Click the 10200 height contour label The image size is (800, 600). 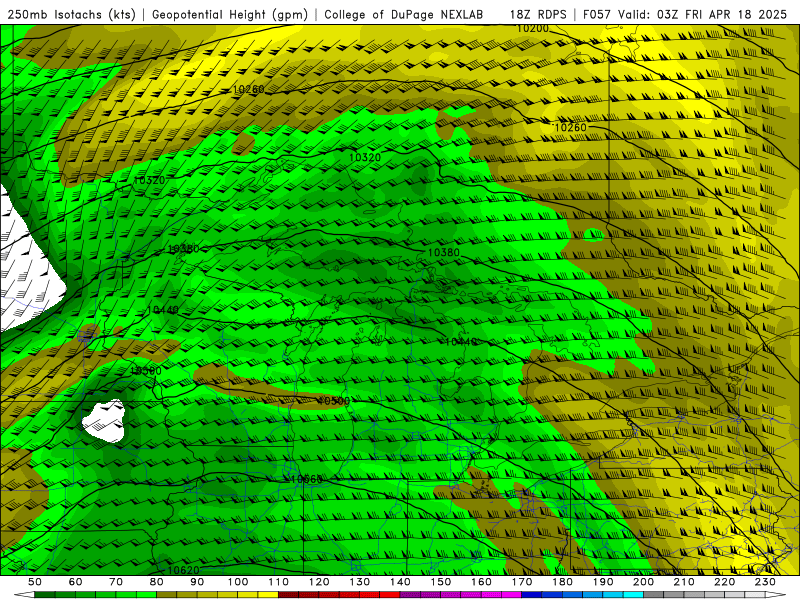pyautogui.click(x=532, y=29)
